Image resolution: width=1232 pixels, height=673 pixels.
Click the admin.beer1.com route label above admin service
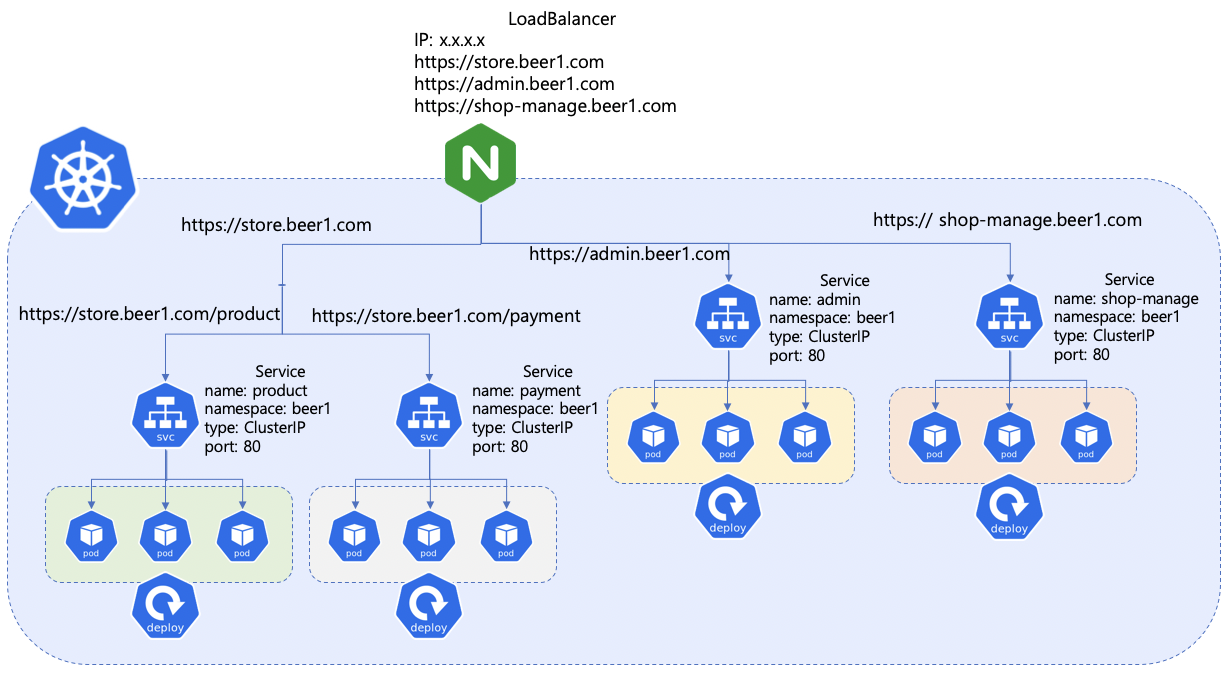[629, 254]
